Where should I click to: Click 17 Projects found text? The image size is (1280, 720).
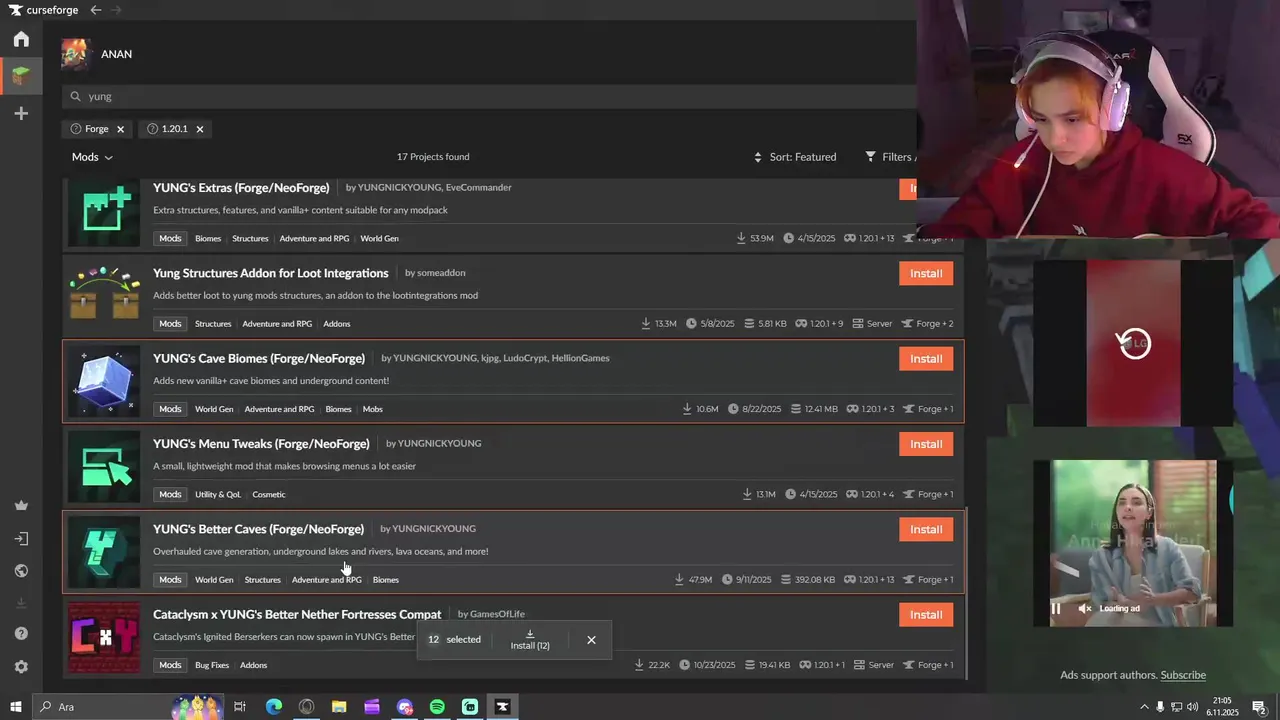(x=433, y=157)
